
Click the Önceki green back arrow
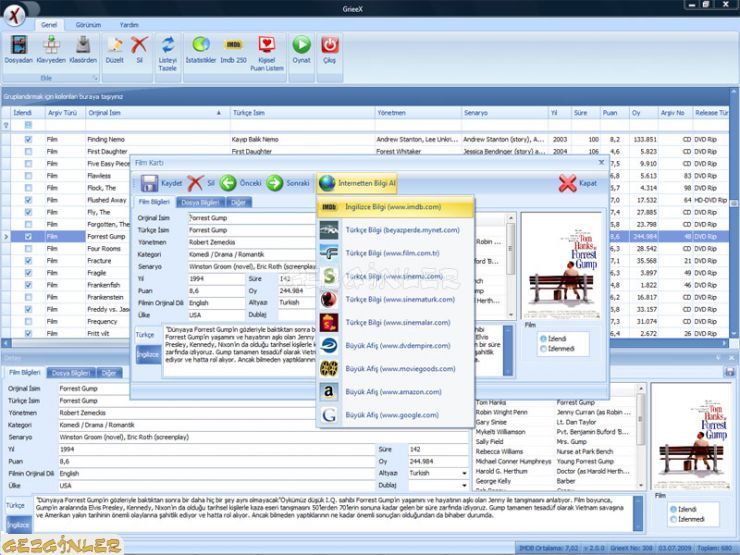(x=228, y=183)
